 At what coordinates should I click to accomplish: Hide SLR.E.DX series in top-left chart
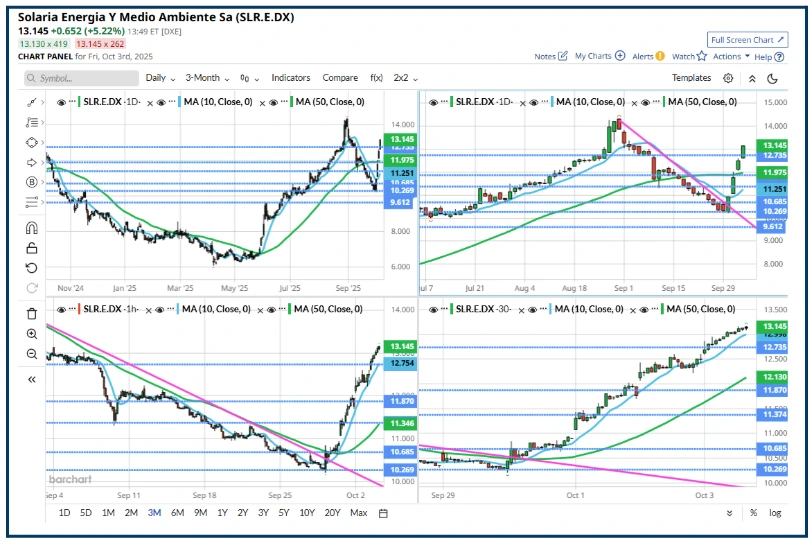(62, 102)
